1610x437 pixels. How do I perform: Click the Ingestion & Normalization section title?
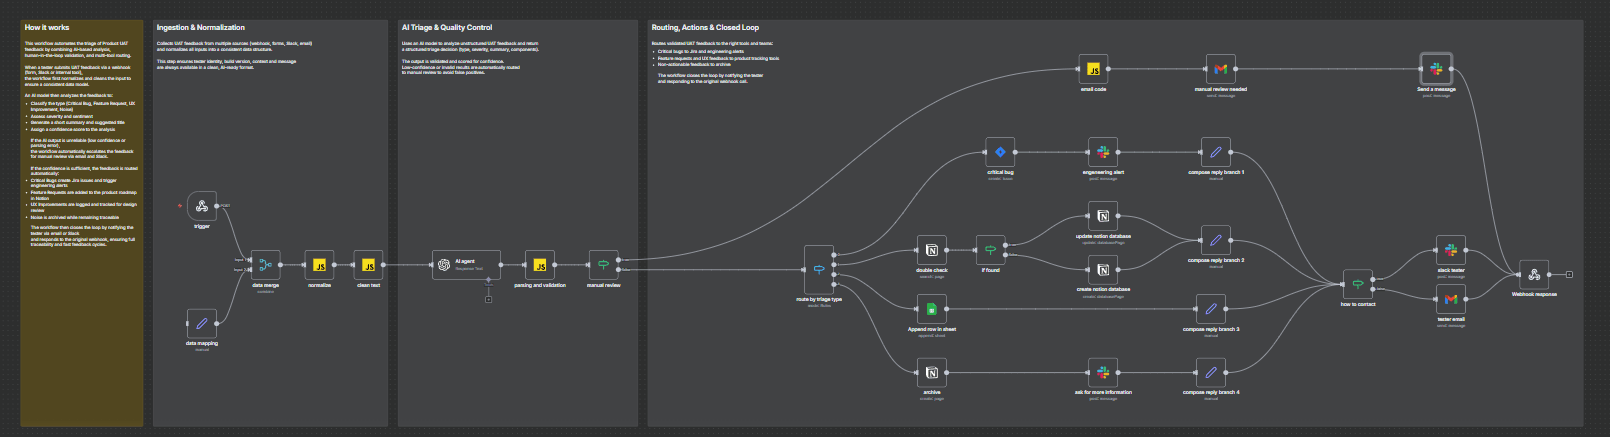click(x=201, y=28)
